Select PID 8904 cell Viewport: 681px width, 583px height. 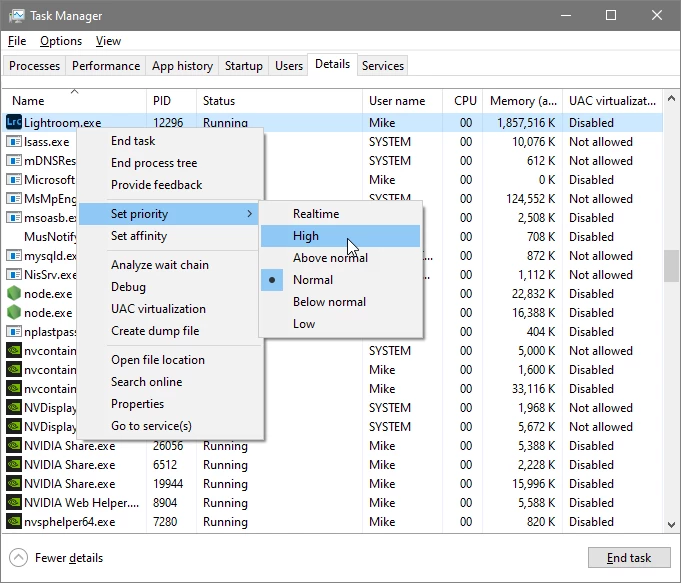(x=165, y=503)
